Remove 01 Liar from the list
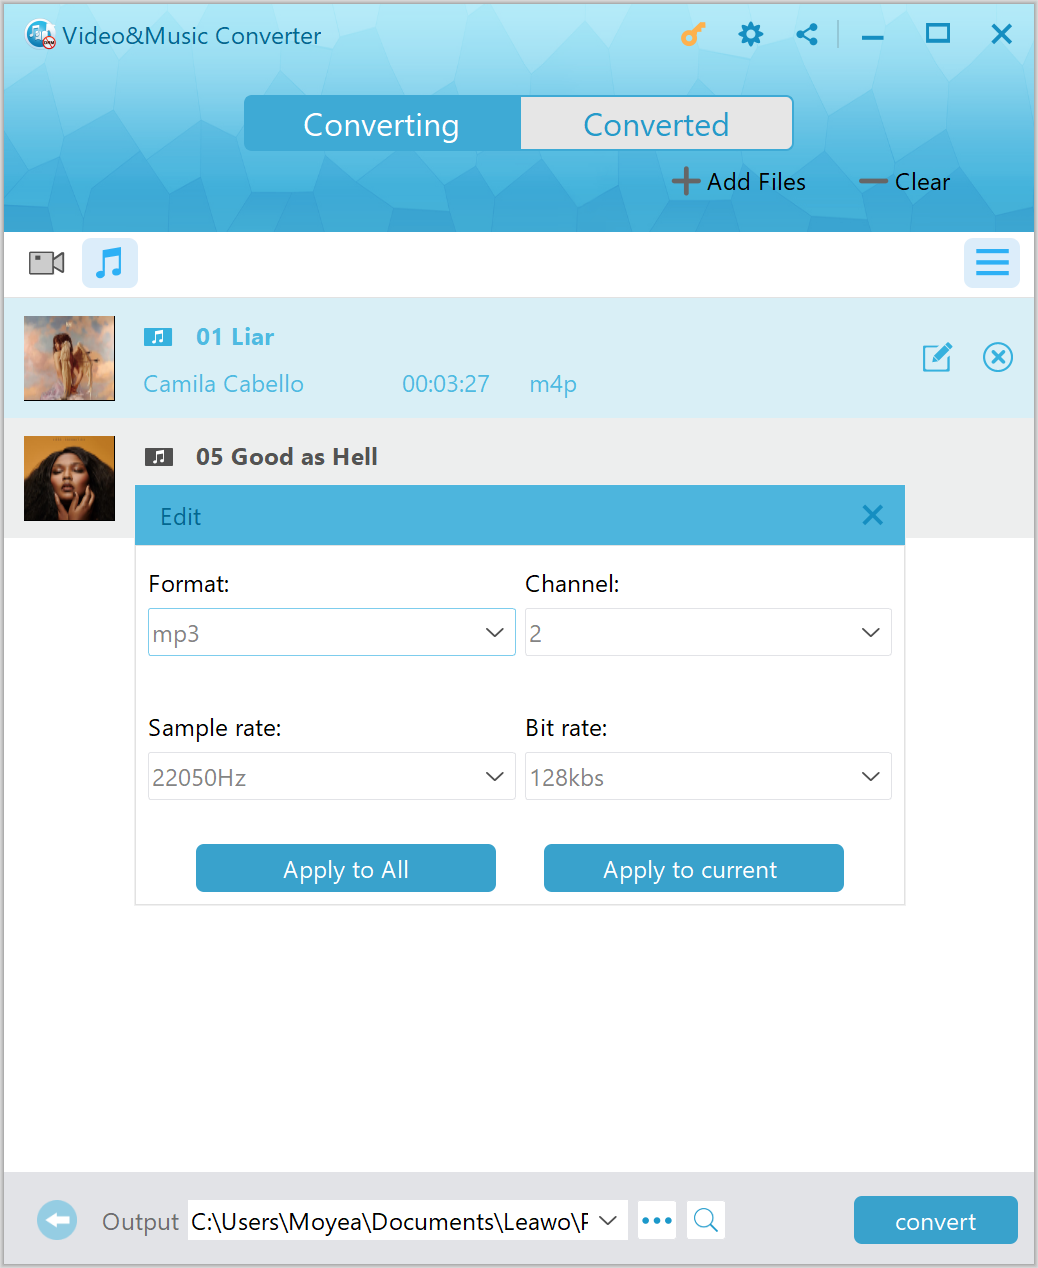The image size is (1038, 1268). (998, 357)
